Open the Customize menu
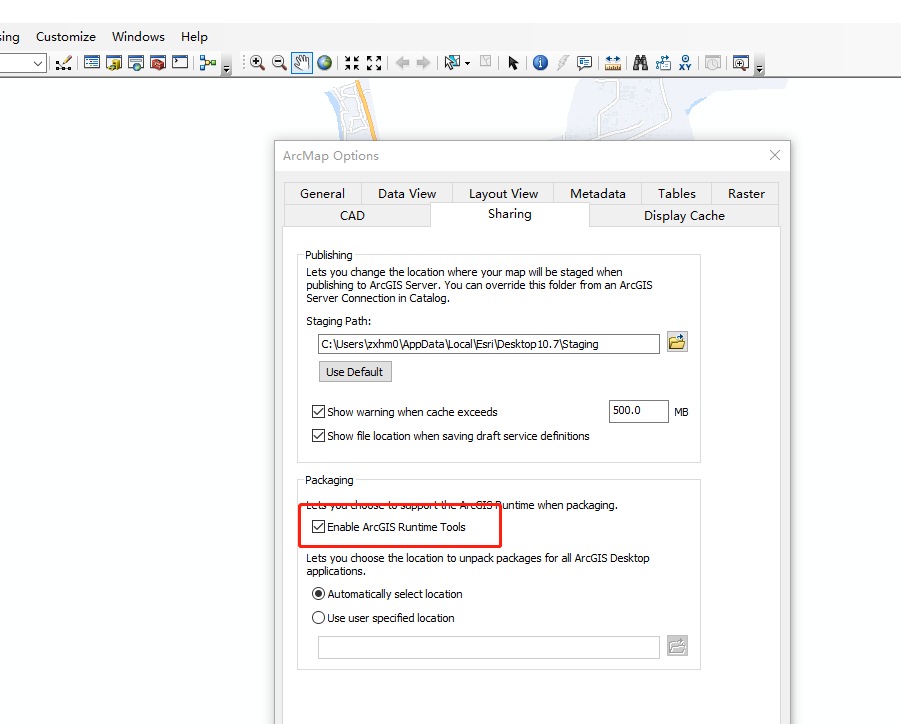Screen dimensions: 901x724 point(65,36)
